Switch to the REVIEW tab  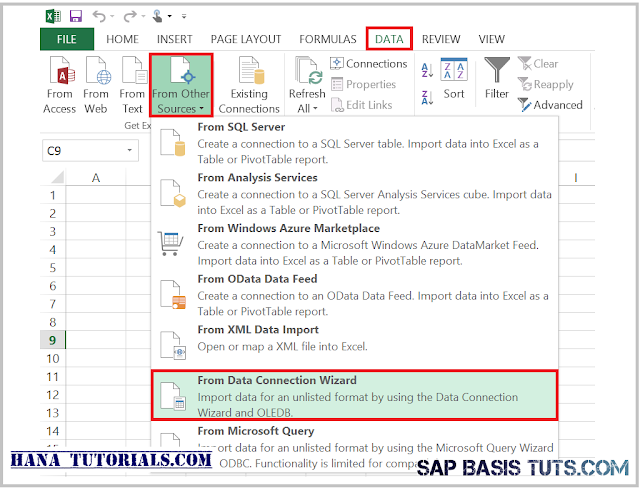441,39
